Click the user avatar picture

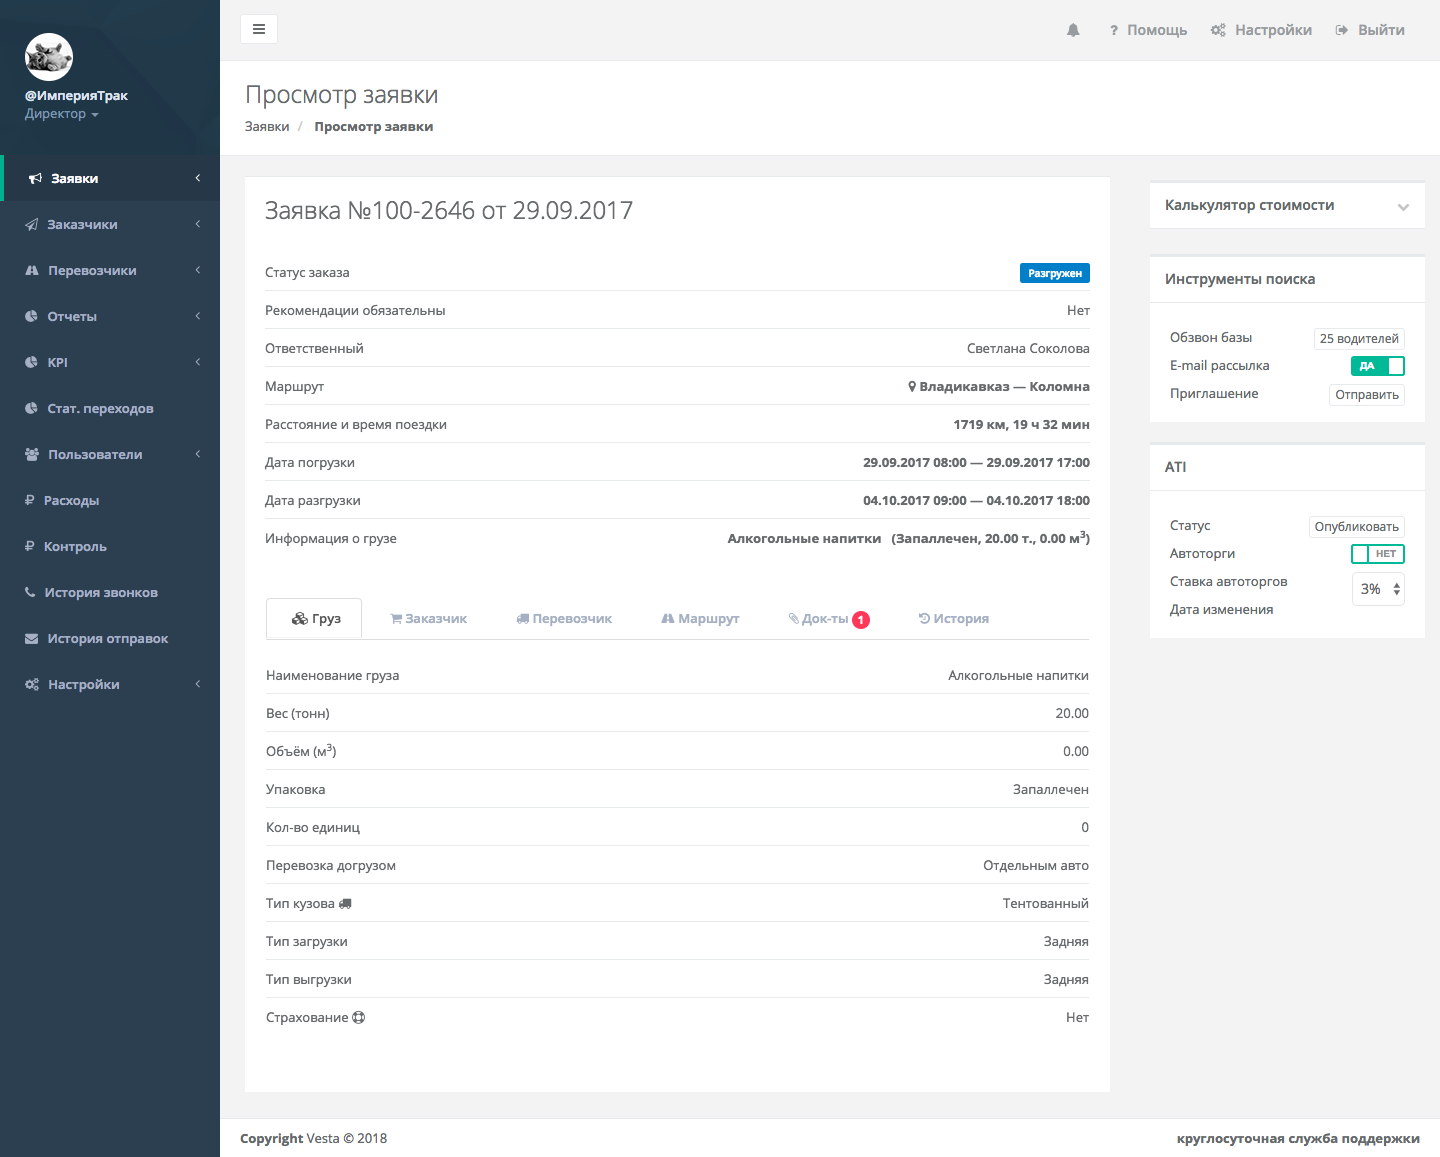tap(49, 57)
